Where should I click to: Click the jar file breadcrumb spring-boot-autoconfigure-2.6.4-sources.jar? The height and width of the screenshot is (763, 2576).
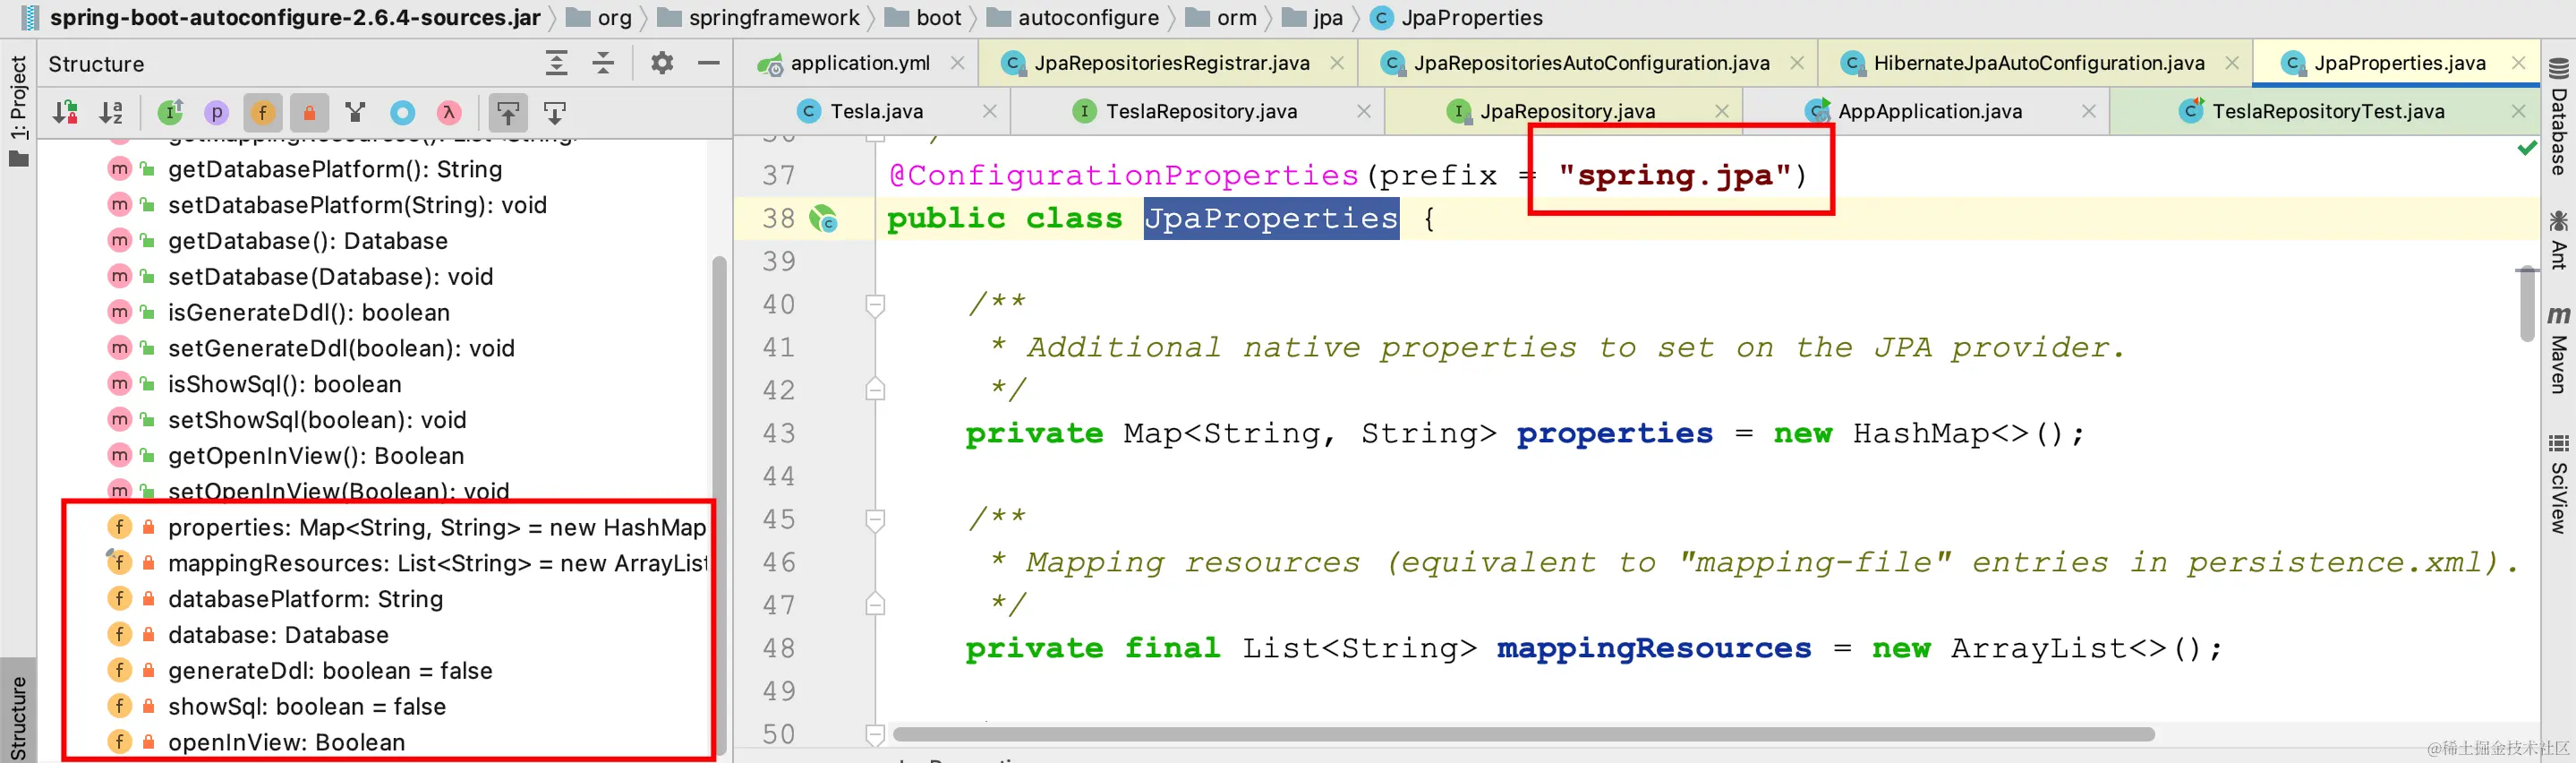(280, 17)
